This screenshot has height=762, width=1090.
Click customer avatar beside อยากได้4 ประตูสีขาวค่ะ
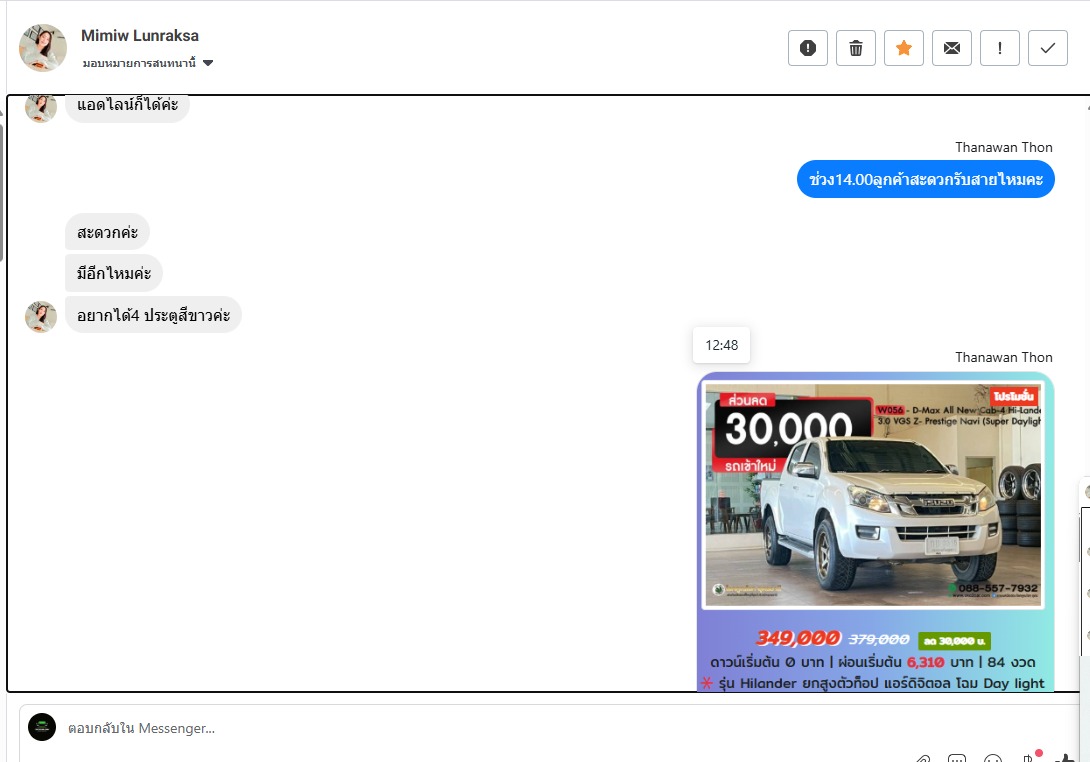coord(41,317)
